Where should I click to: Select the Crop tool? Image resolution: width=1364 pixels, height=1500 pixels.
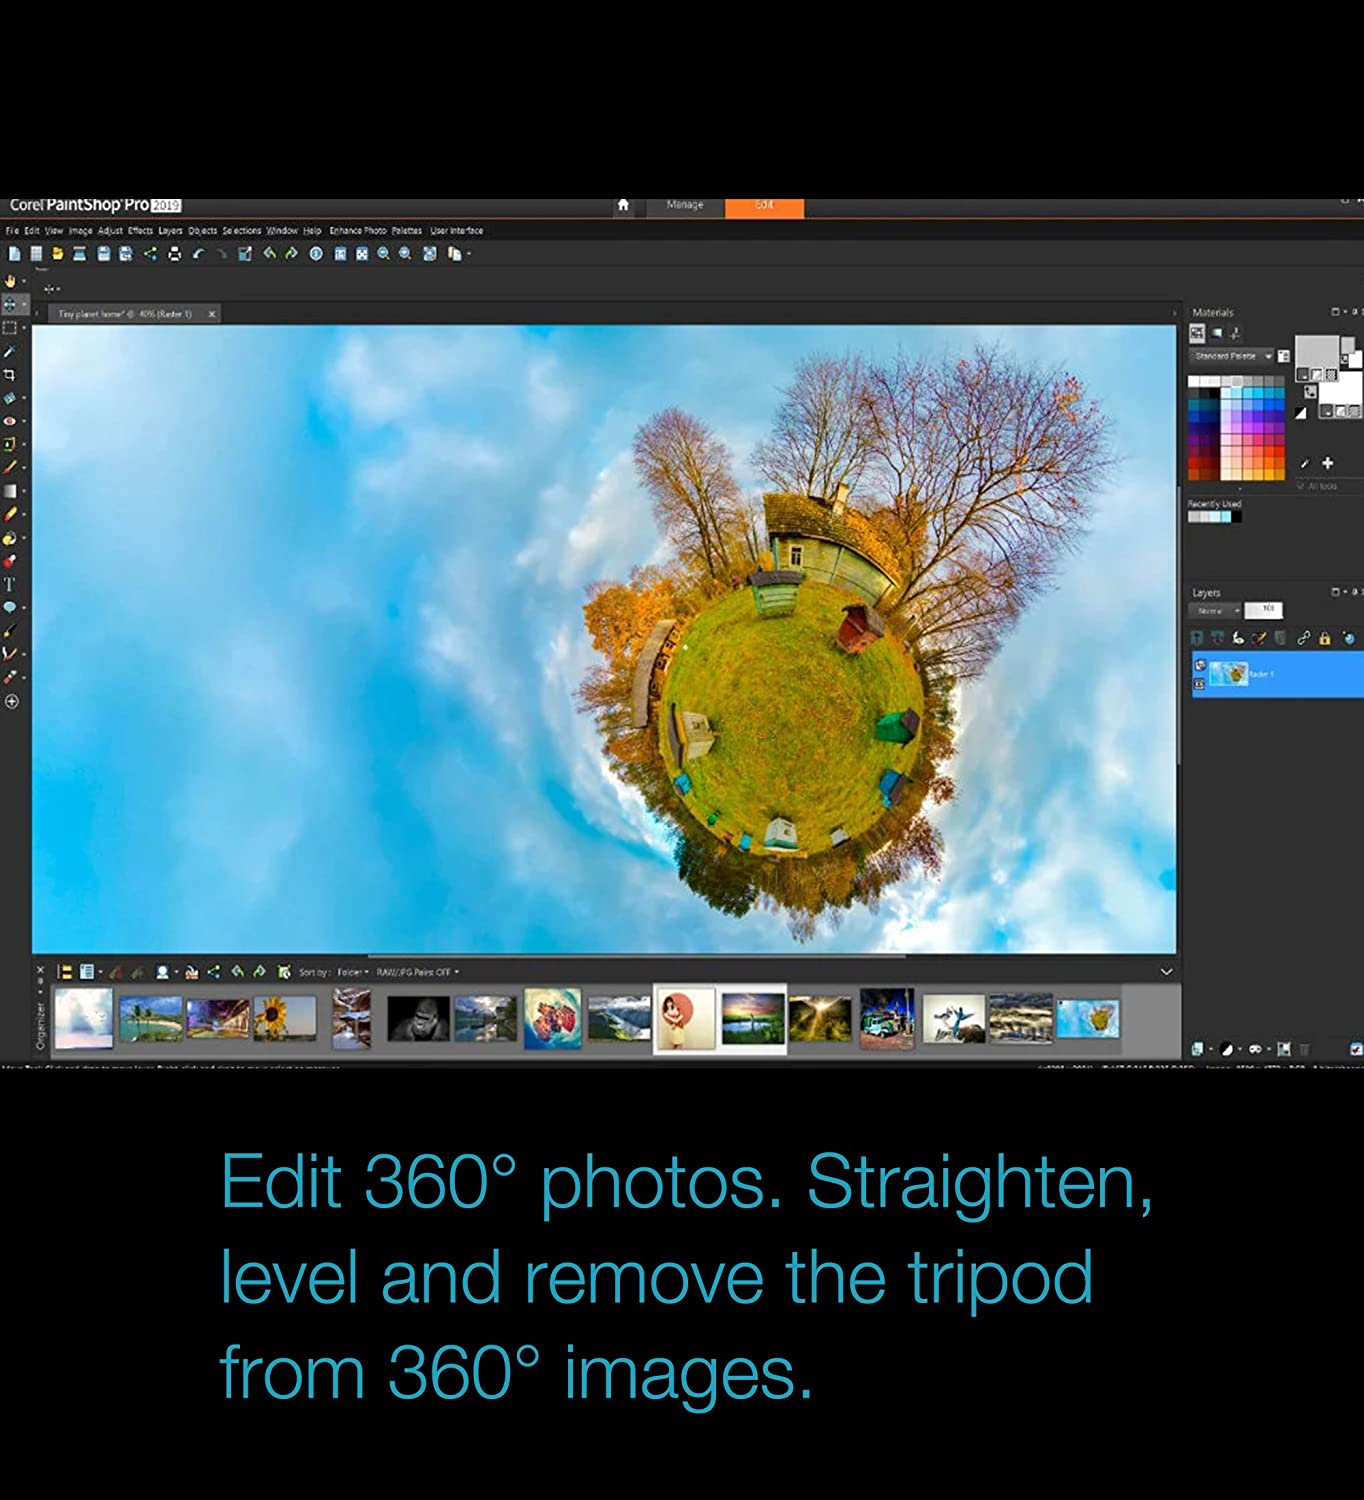pos(10,375)
